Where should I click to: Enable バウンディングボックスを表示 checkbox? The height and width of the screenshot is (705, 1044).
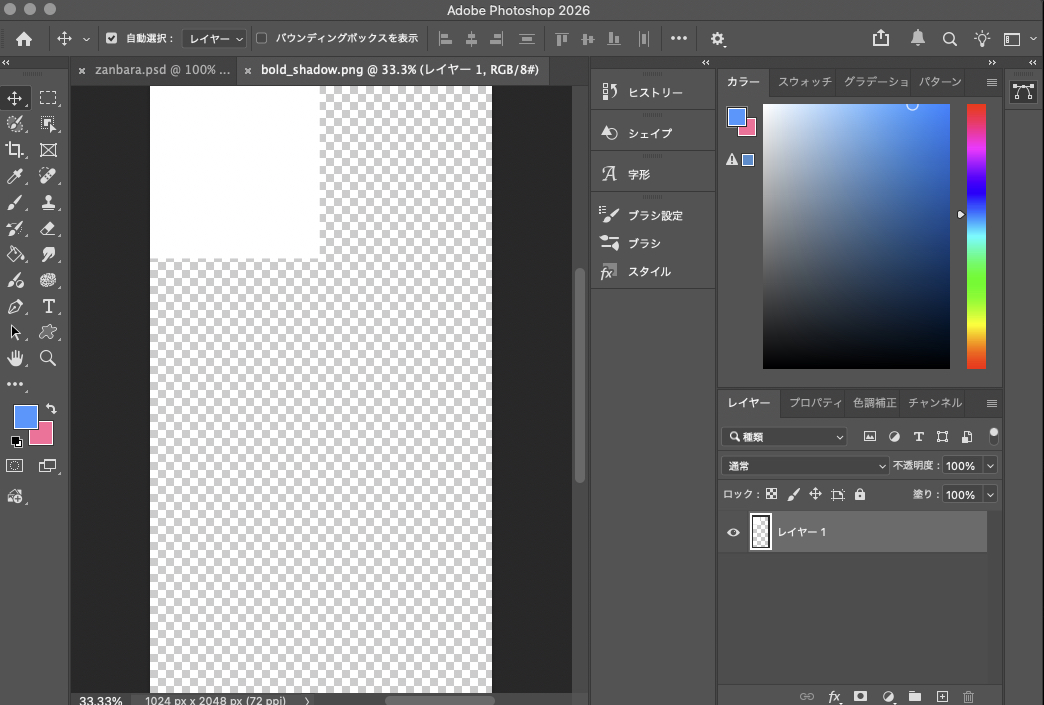[262, 39]
